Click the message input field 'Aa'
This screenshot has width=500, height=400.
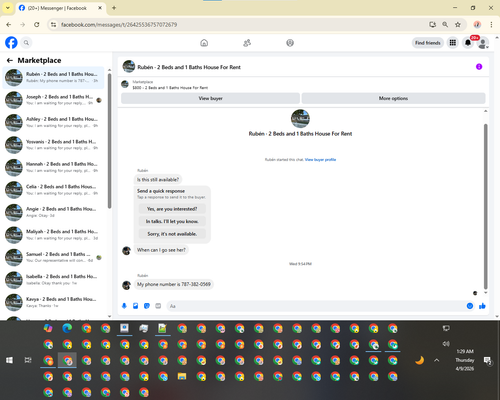317,306
